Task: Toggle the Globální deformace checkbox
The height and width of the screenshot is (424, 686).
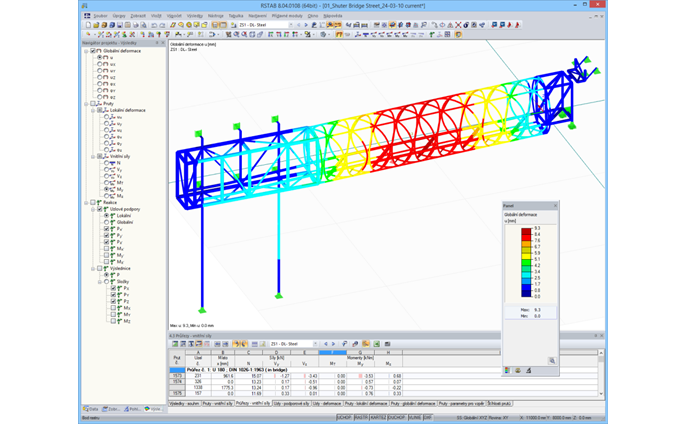Action: point(93,51)
